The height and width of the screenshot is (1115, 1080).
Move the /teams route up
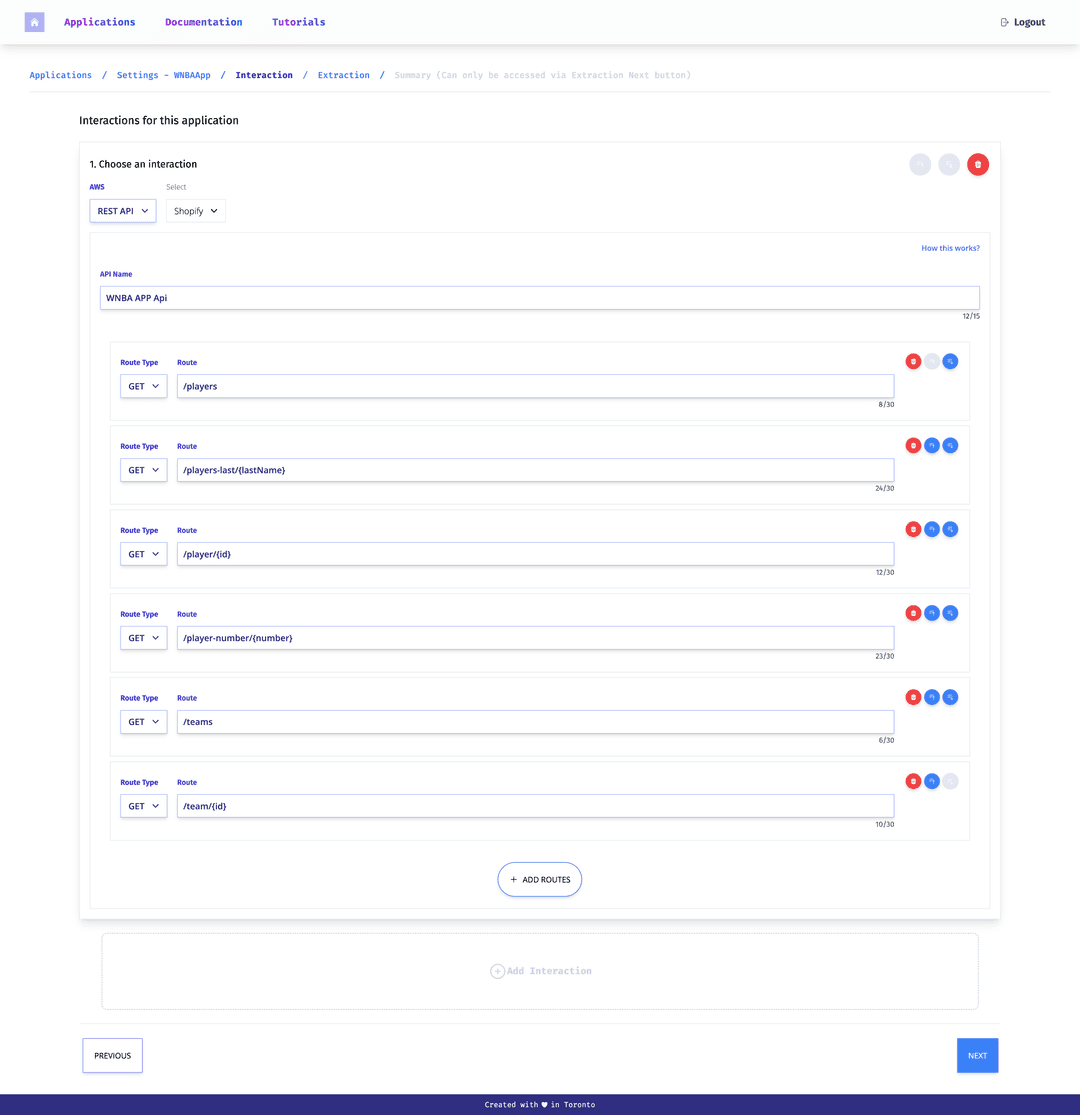coord(932,698)
